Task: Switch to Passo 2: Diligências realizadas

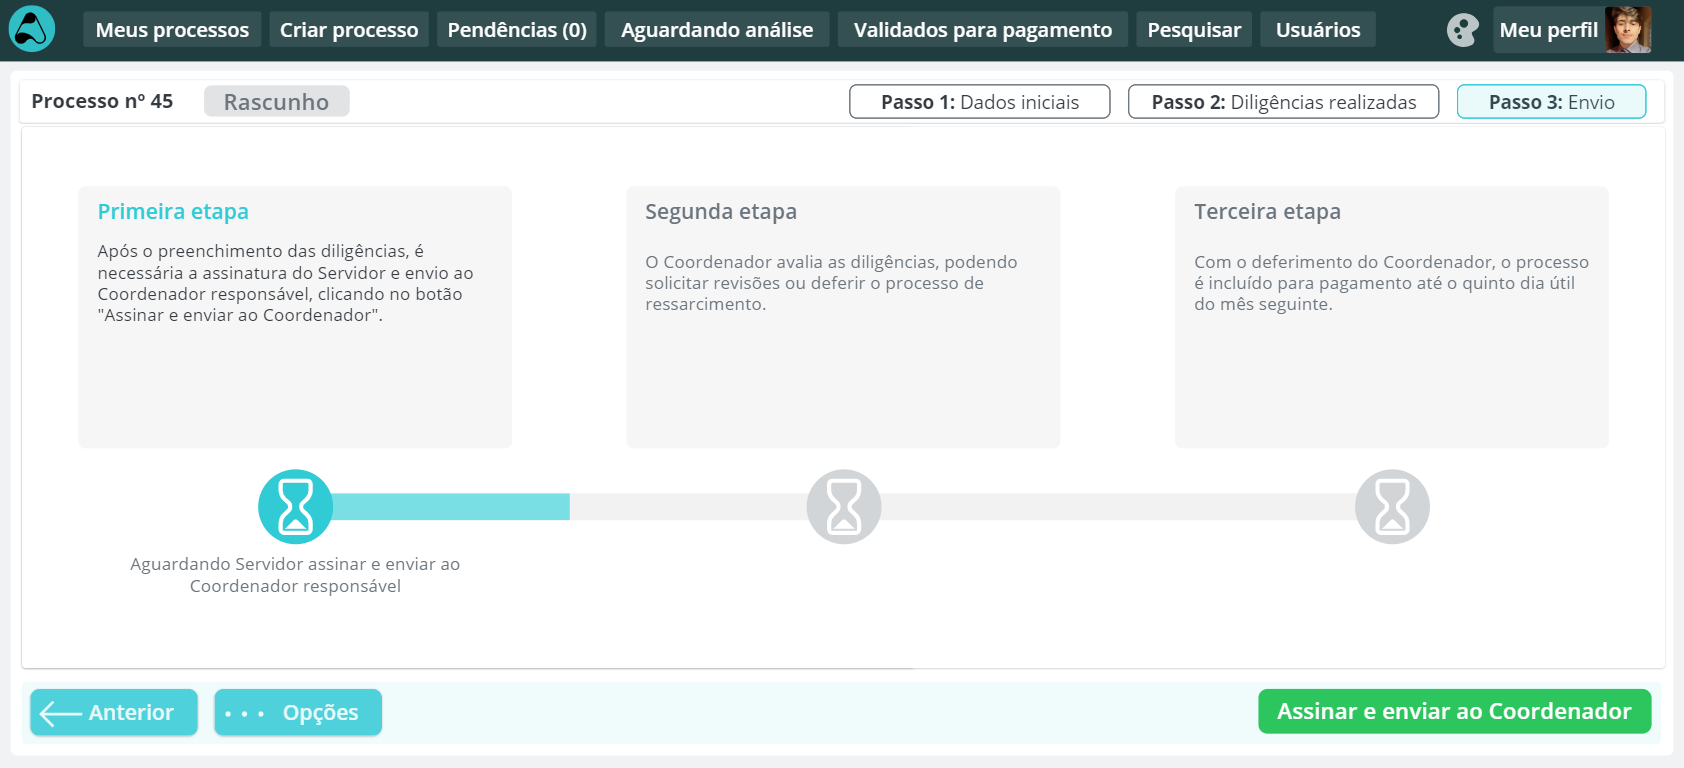Action: [1284, 102]
